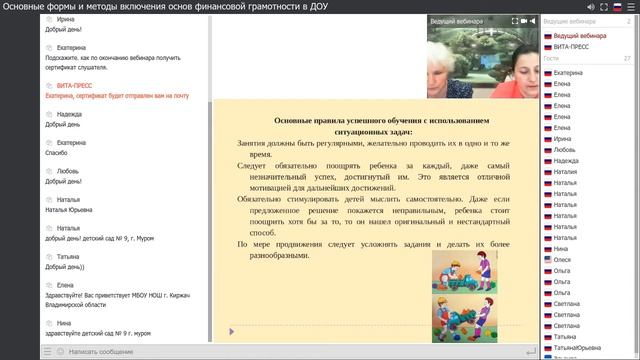Open the chat options menu icon at the bottom
Screen dimensions: 640x360
click(48, 351)
